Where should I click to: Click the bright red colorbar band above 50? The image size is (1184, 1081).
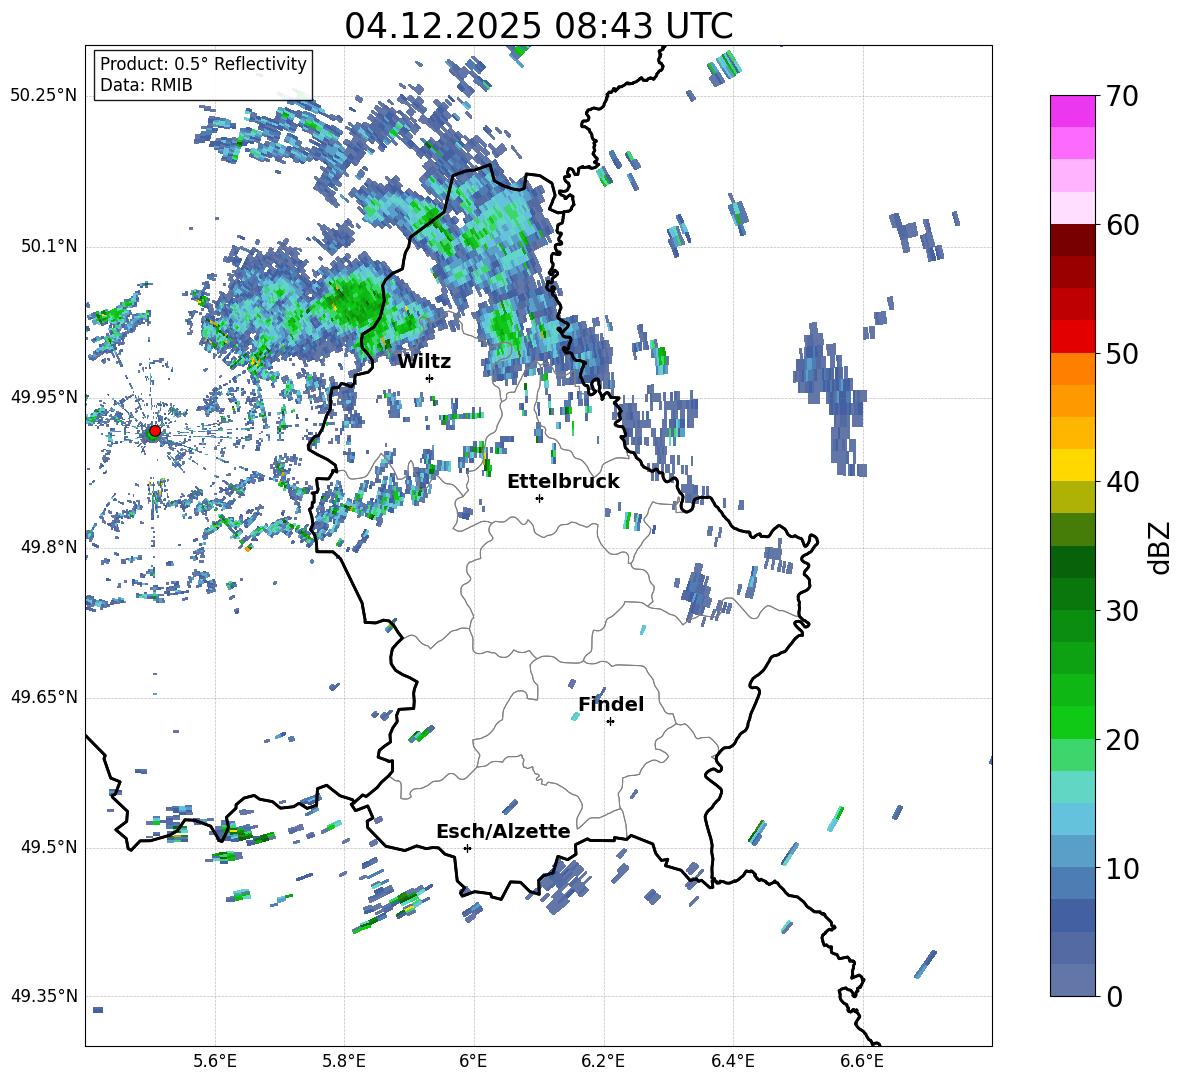[1072, 337]
